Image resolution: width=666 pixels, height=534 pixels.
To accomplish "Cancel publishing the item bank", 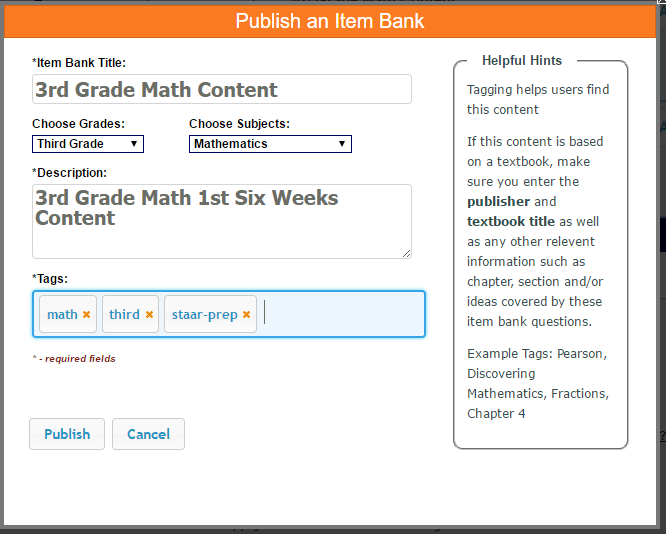I will [x=148, y=434].
